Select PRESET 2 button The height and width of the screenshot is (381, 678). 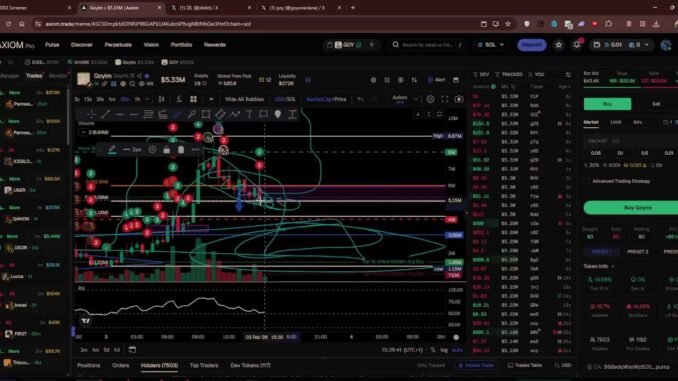coord(637,252)
